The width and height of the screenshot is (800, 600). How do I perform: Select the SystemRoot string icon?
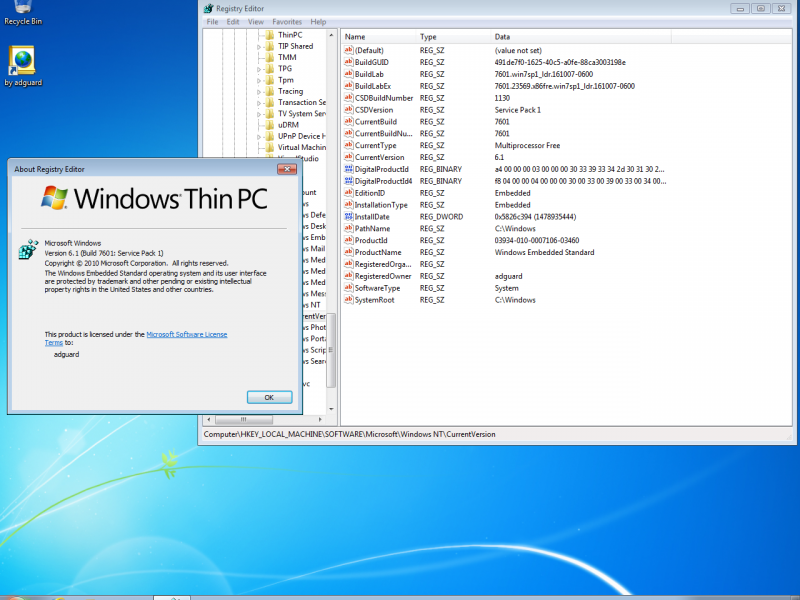[x=348, y=300]
